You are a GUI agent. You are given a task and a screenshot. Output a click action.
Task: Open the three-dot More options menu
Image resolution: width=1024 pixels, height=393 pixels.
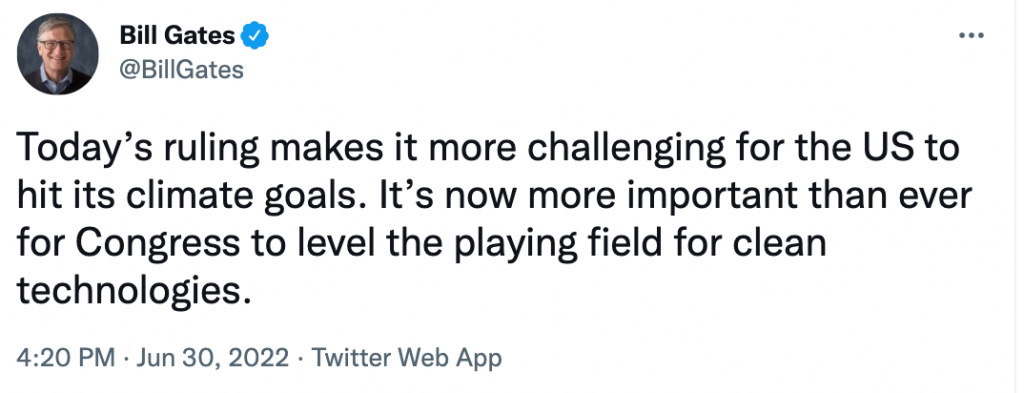972,35
